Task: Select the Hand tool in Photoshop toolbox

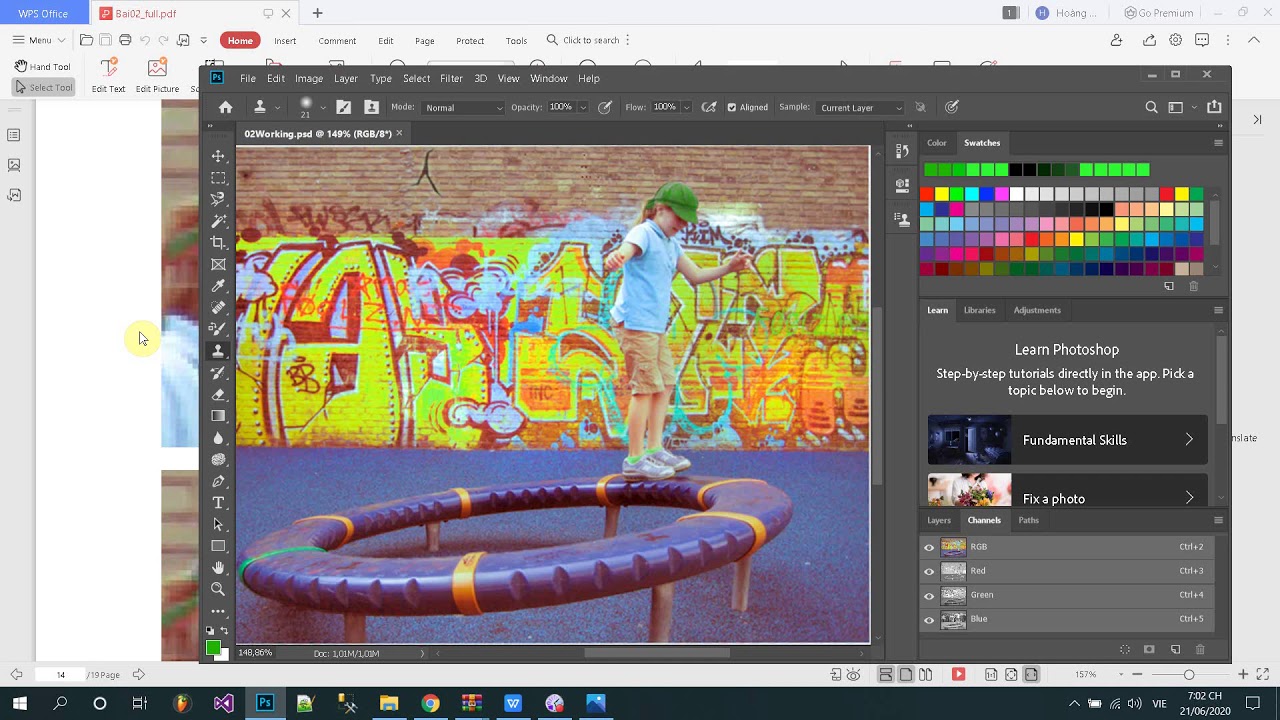Action: 218,568
